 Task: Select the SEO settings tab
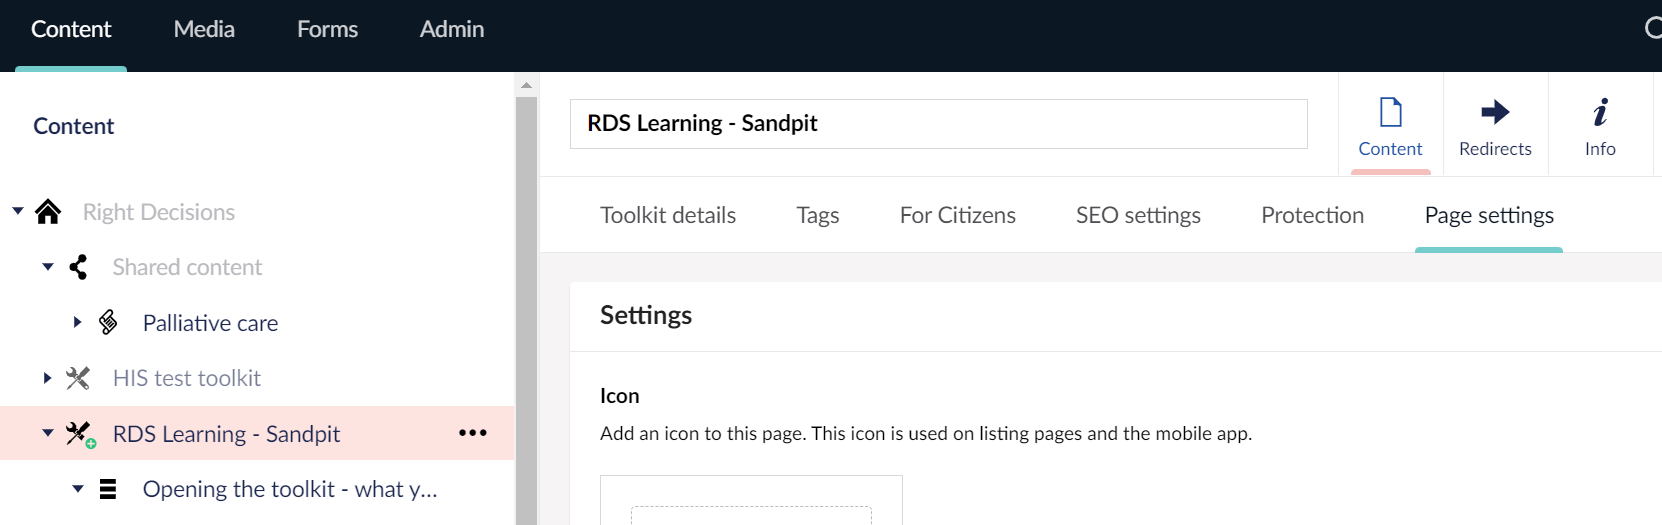[1138, 215]
